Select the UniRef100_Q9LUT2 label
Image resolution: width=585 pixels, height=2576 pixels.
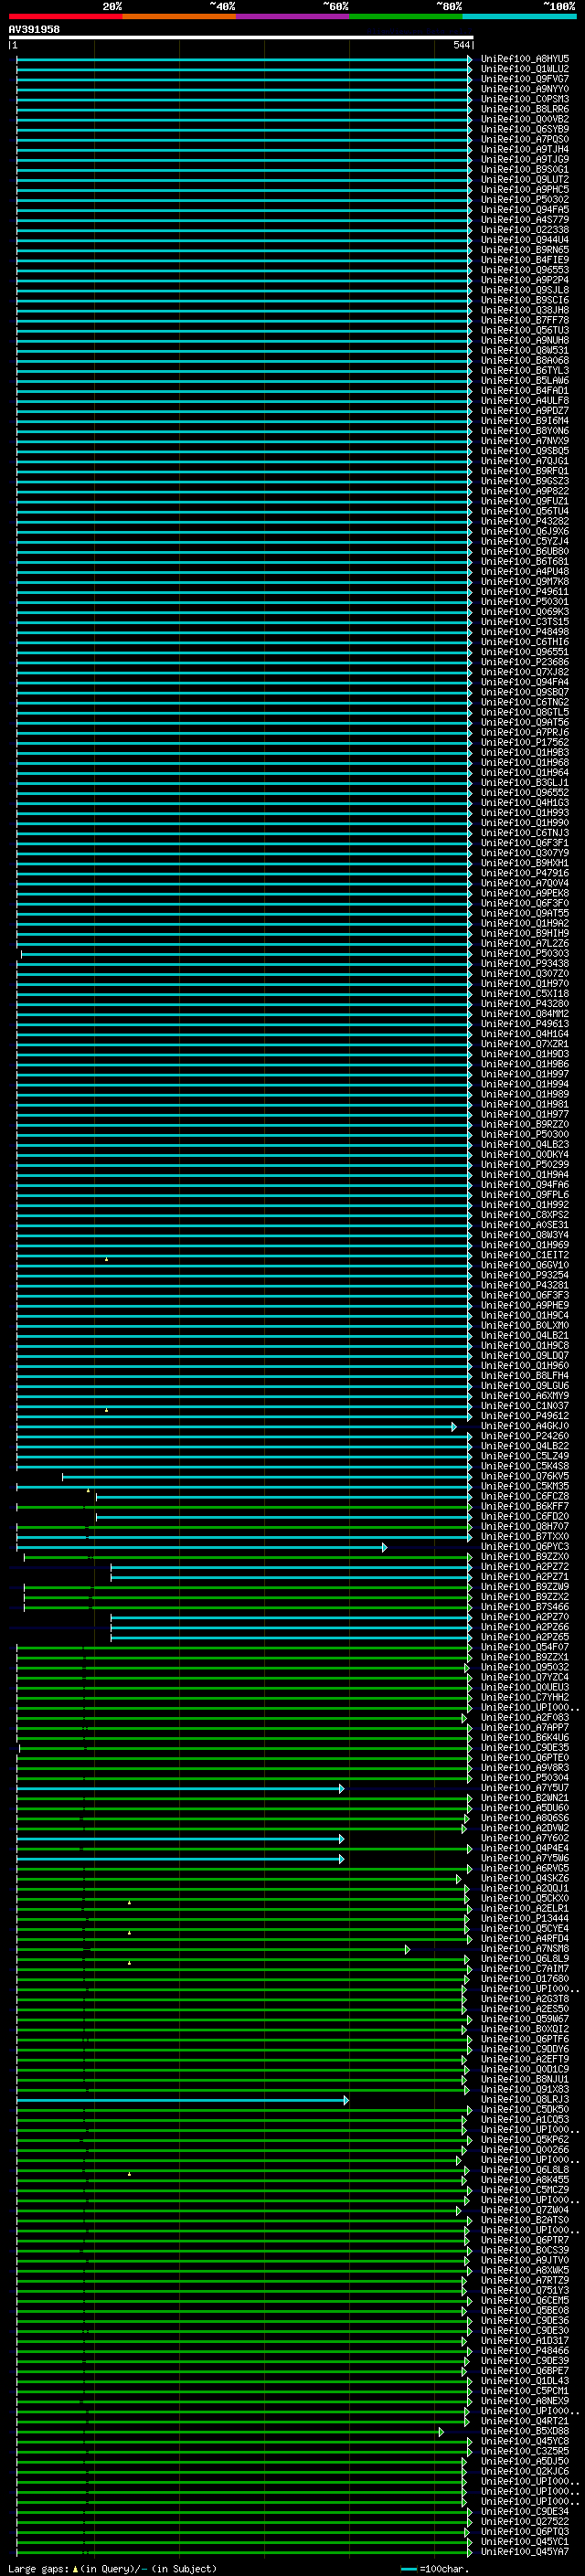point(524,179)
